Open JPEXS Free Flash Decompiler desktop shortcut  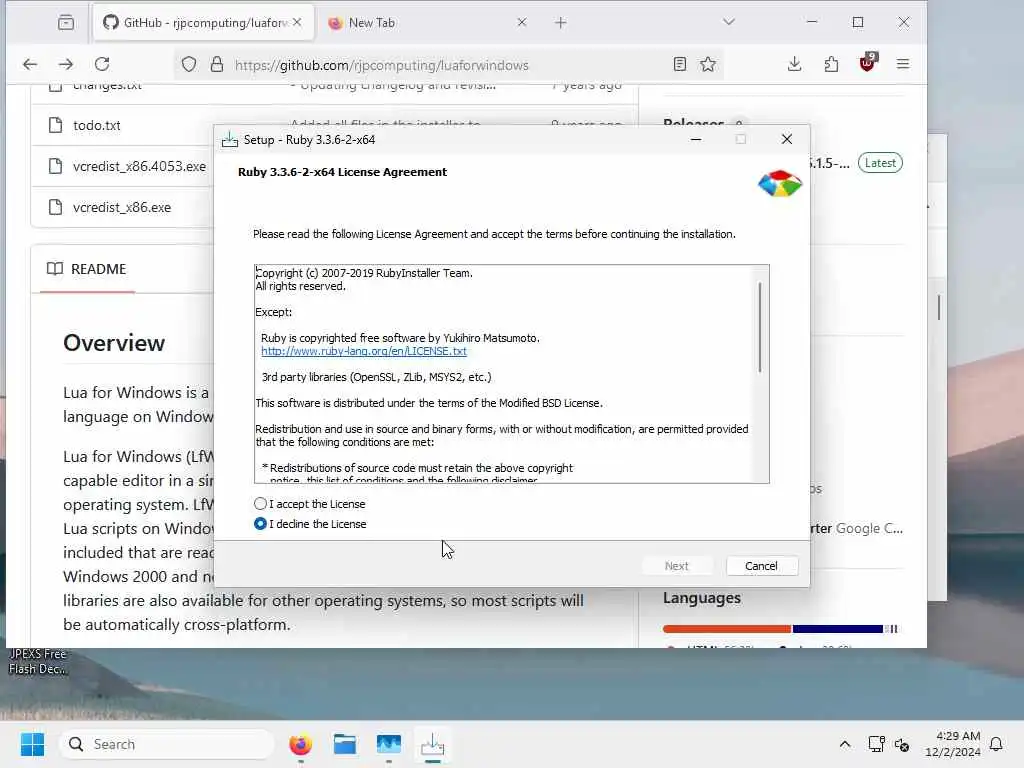tap(37, 661)
